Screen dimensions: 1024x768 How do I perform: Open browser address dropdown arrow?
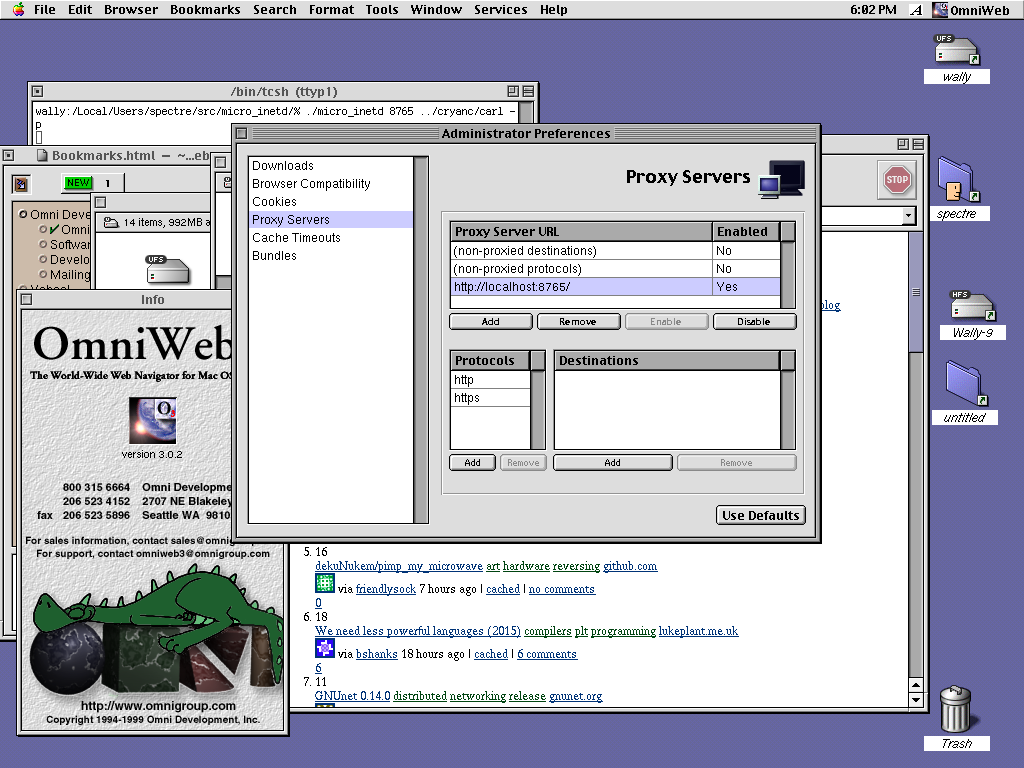(908, 215)
